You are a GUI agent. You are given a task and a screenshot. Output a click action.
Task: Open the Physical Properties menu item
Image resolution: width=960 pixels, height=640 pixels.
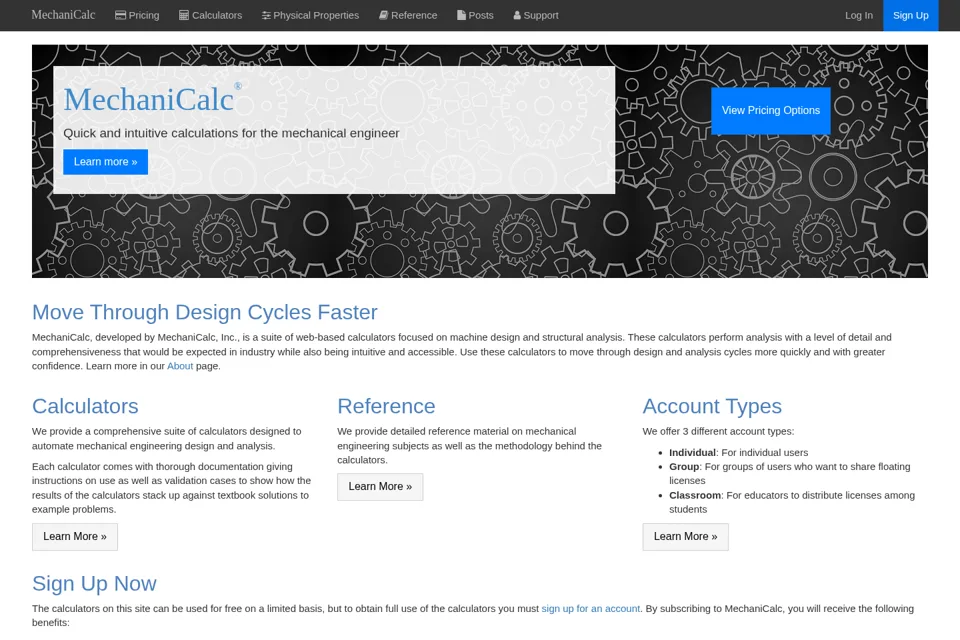pos(310,15)
